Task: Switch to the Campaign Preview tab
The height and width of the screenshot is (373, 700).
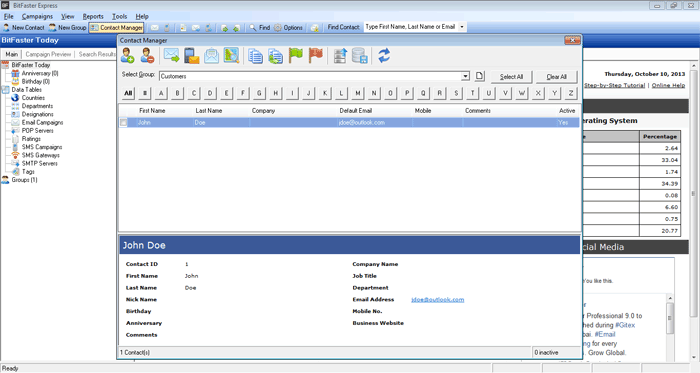Action: 48,54
